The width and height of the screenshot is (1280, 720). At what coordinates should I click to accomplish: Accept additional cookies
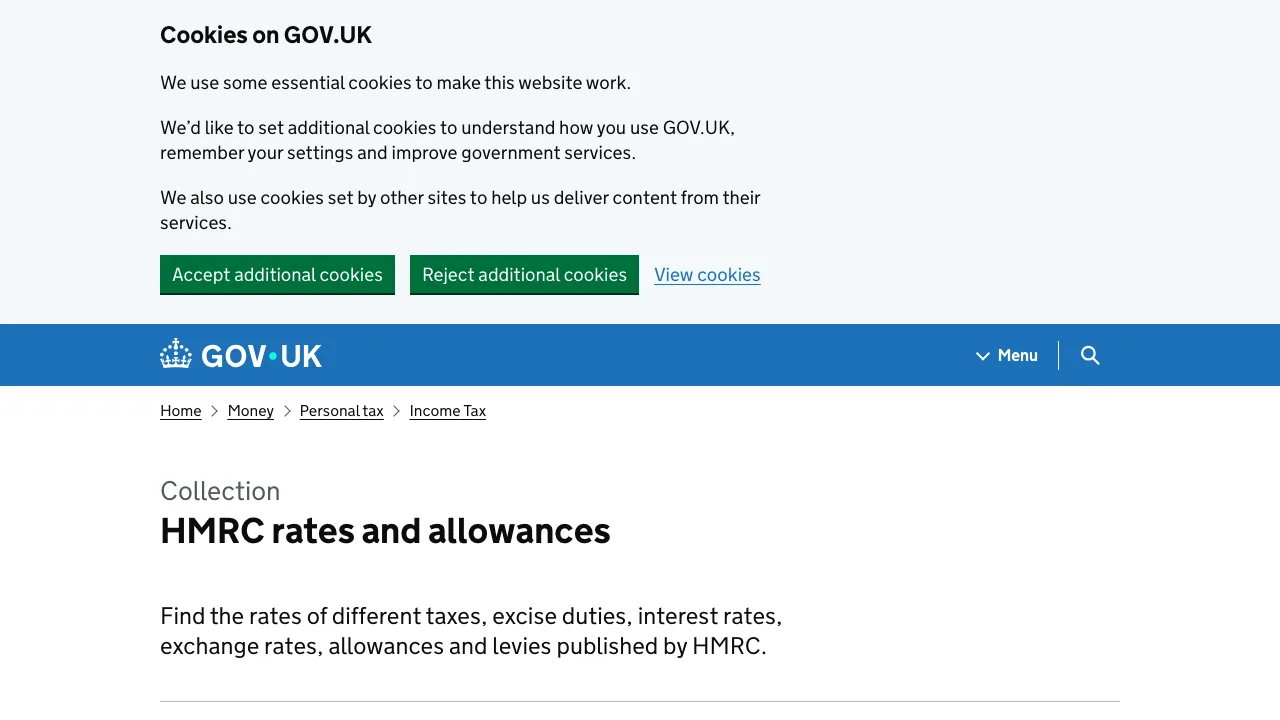coord(277,275)
